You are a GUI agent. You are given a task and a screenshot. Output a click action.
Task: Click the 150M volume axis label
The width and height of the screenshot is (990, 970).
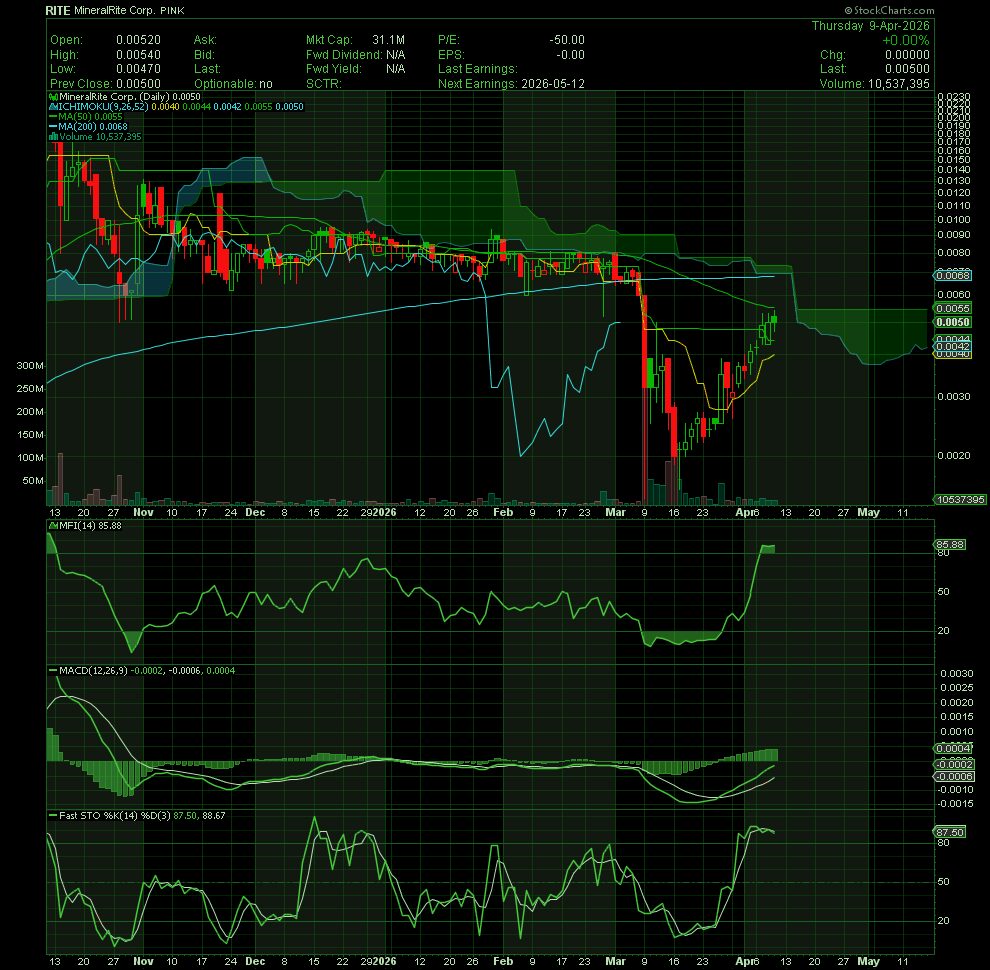(30, 434)
